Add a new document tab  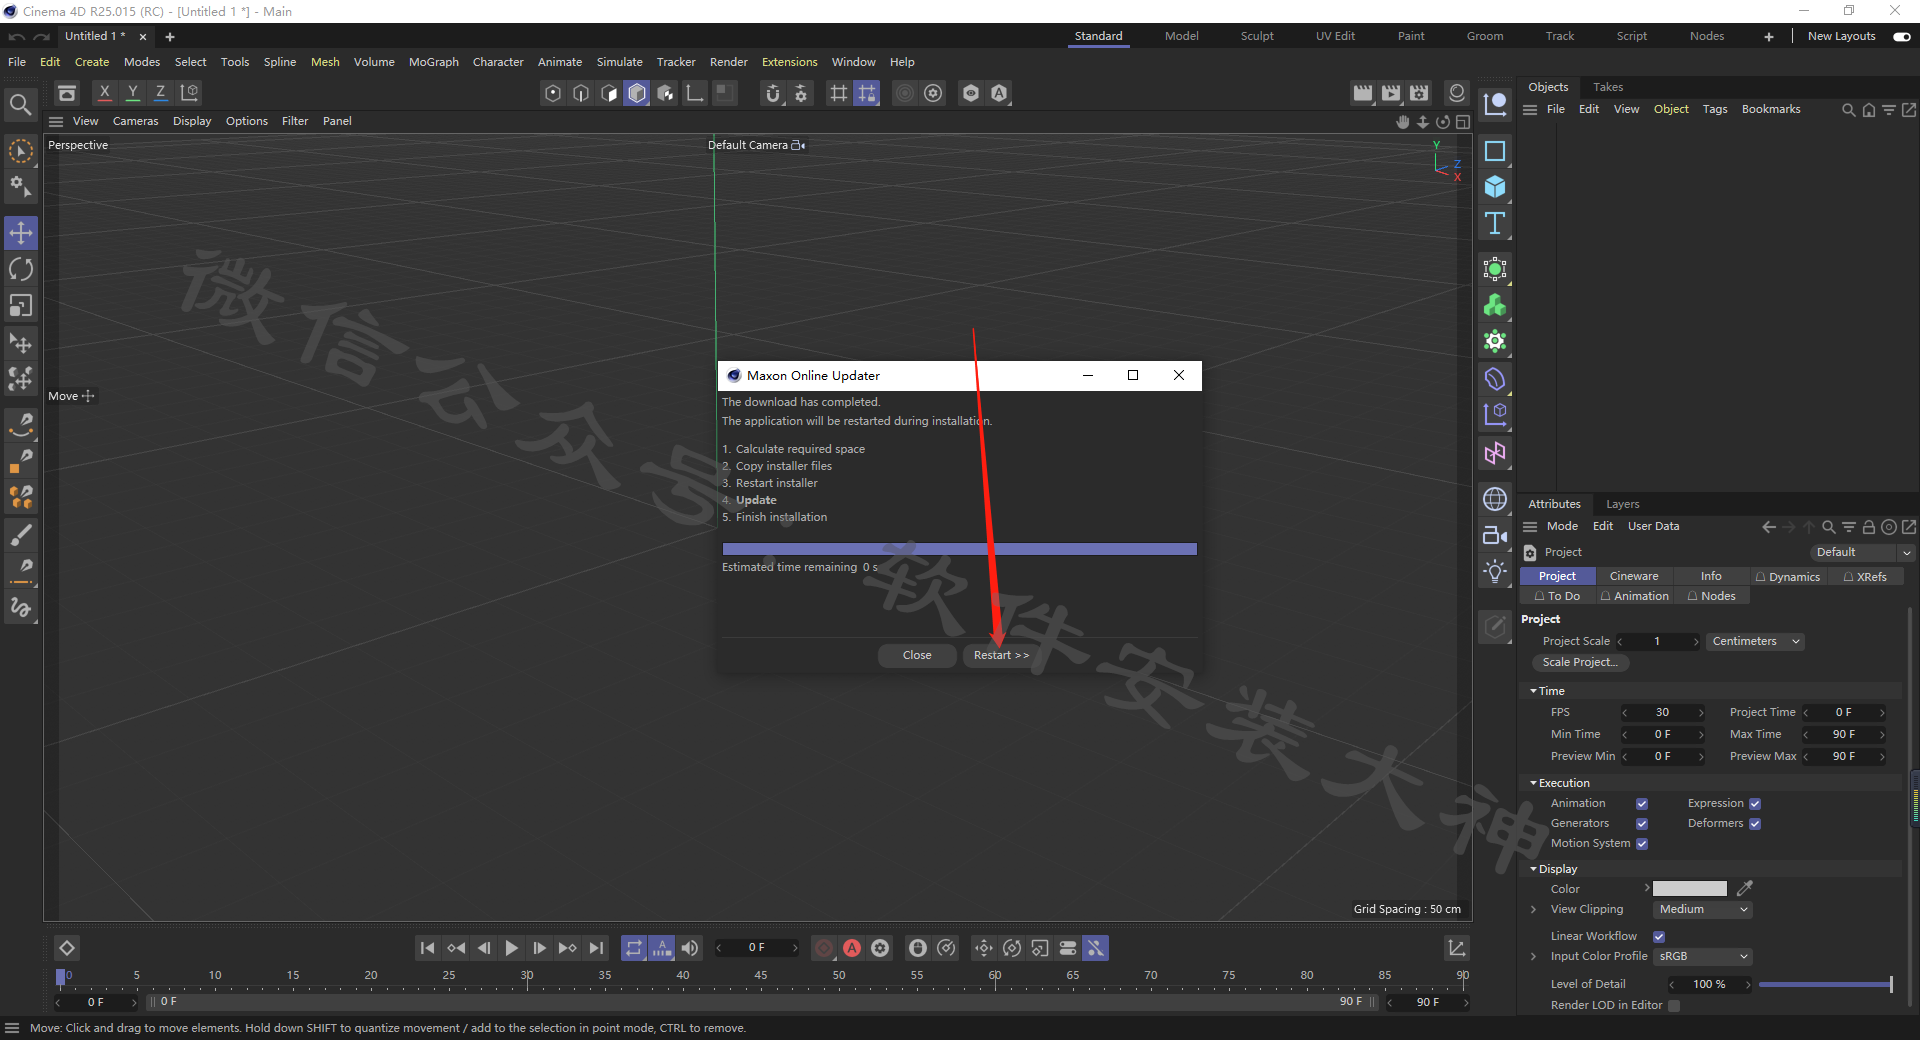tap(170, 37)
